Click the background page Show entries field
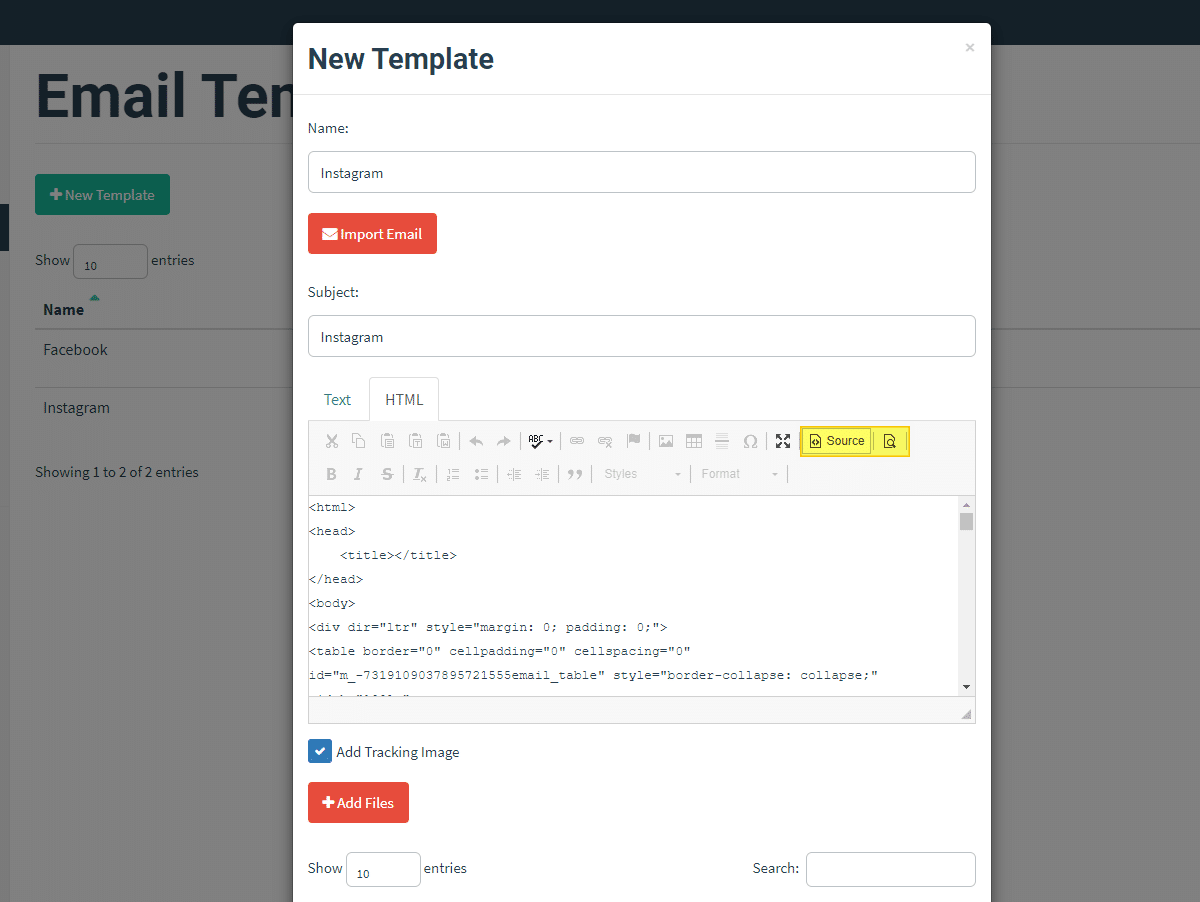Screen dimensions: 1200x902 (x=110, y=261)
